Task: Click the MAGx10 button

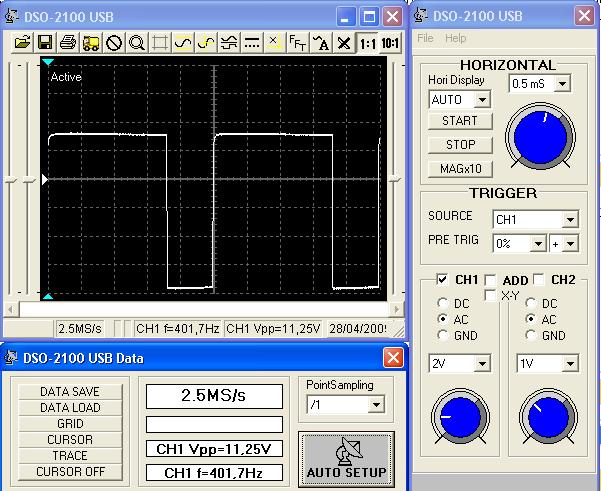Action: pos(460,169)
